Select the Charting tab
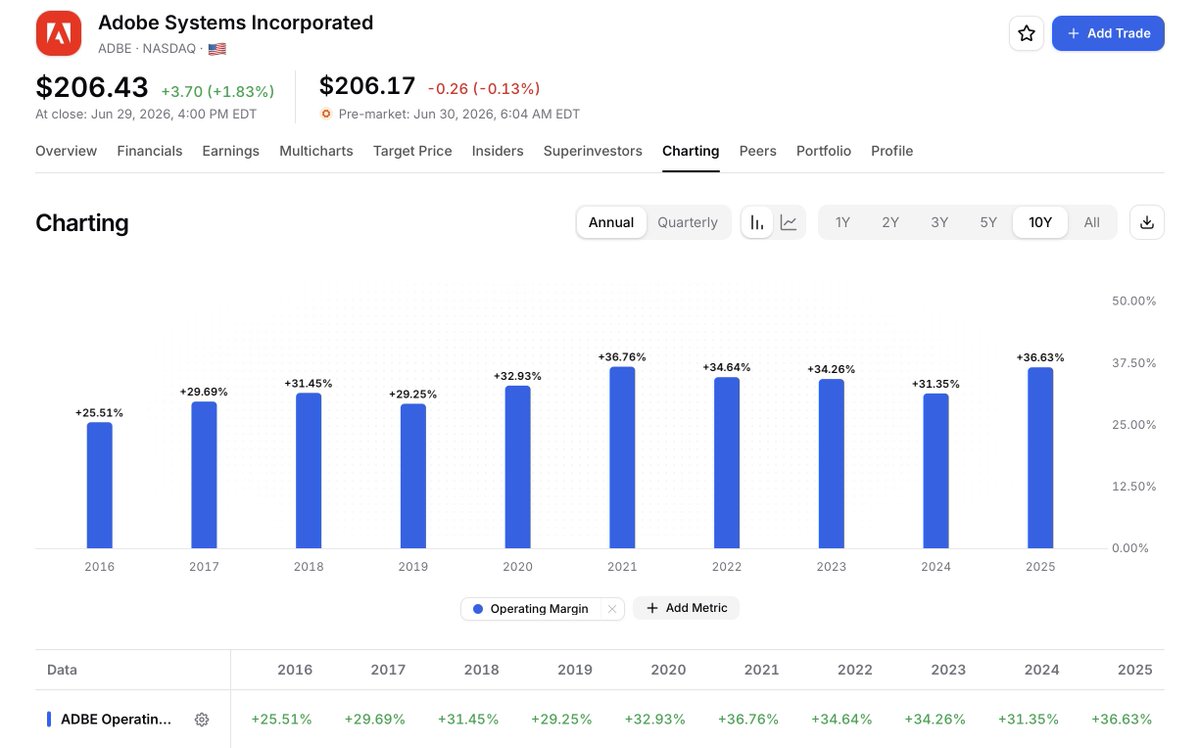The height and width of the screenshot is (748, 1200). click(691, 151)
